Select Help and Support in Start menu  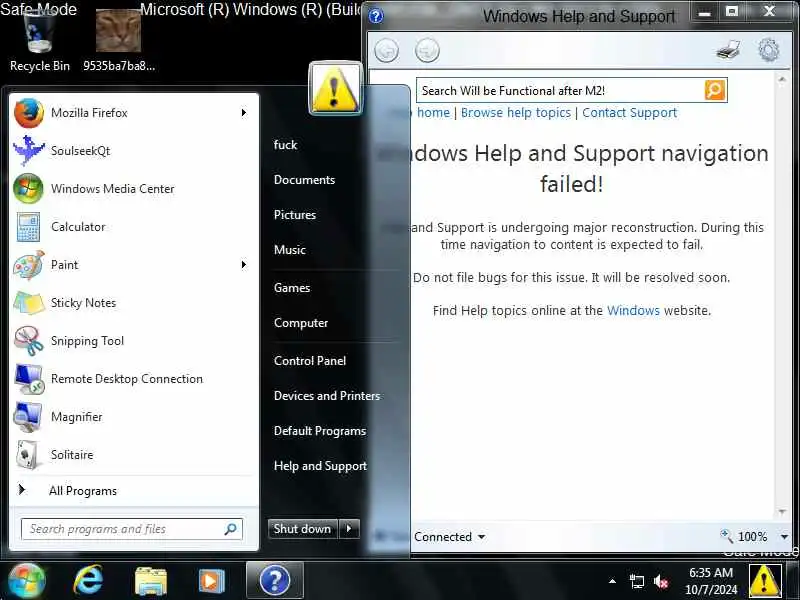[x=320, y=466]
